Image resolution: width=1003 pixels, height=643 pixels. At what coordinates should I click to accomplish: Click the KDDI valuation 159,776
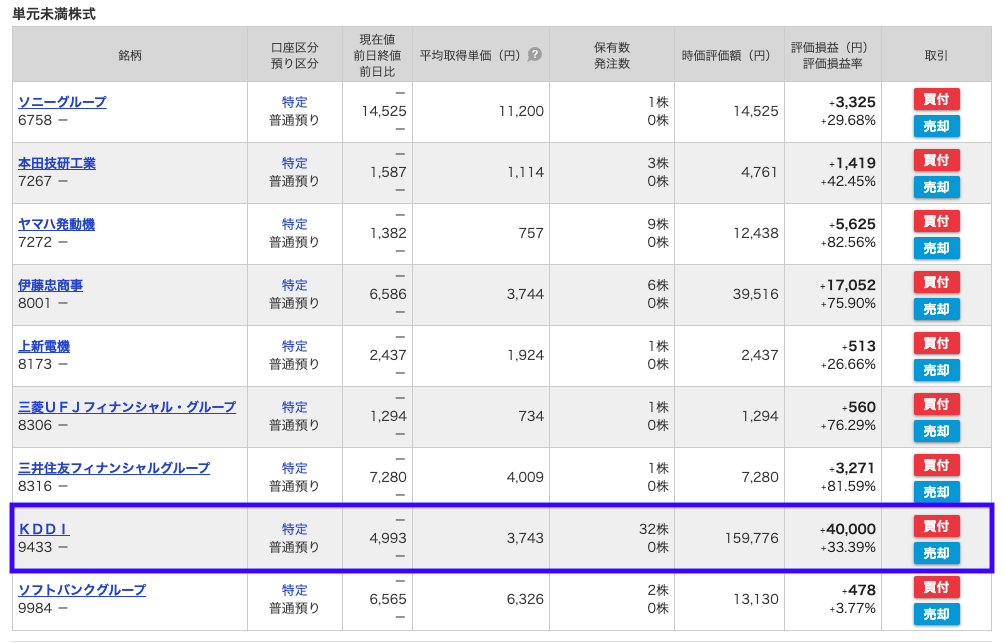[751, 538]
